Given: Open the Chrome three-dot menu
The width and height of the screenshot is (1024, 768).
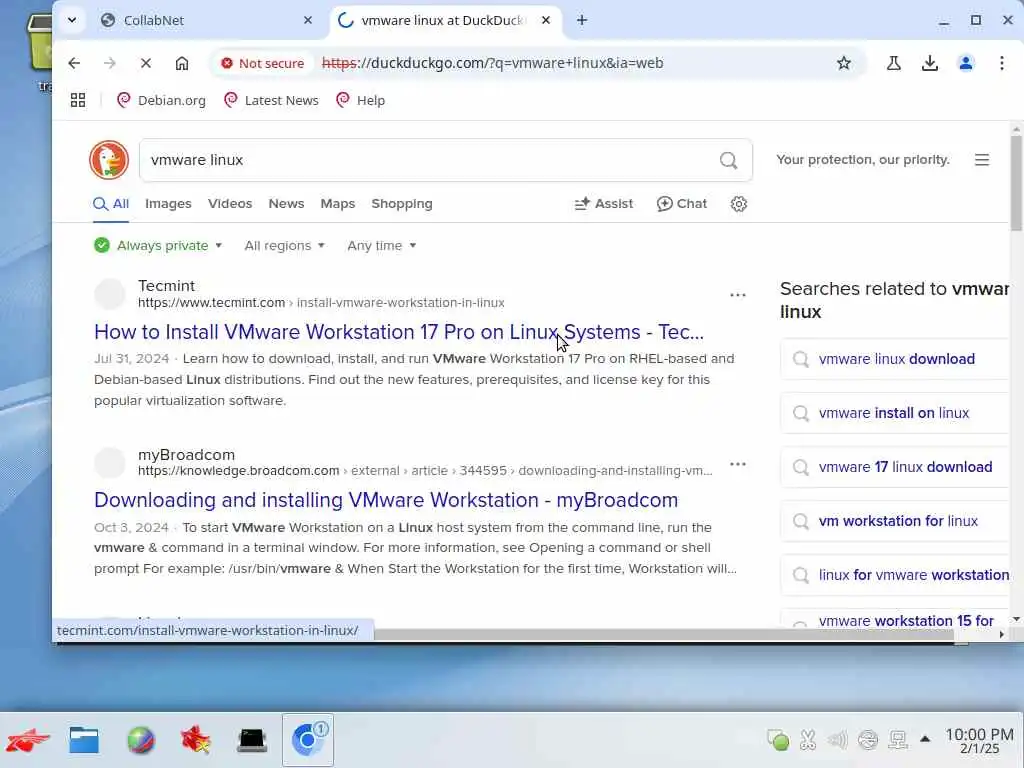Looking at the screenshot, I should click(1001, 63).
